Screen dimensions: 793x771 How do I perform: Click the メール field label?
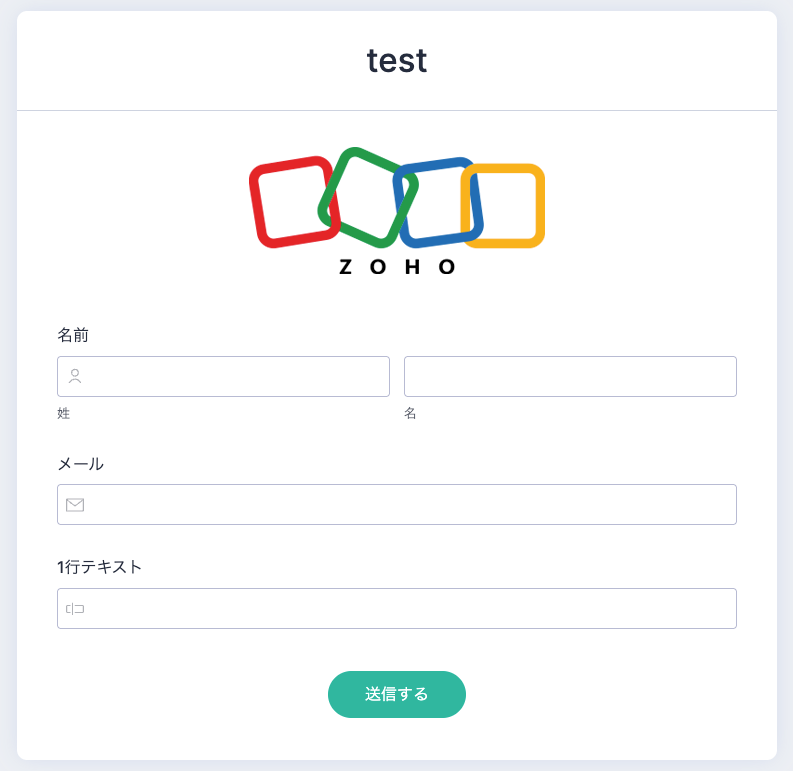click(80, 464)
